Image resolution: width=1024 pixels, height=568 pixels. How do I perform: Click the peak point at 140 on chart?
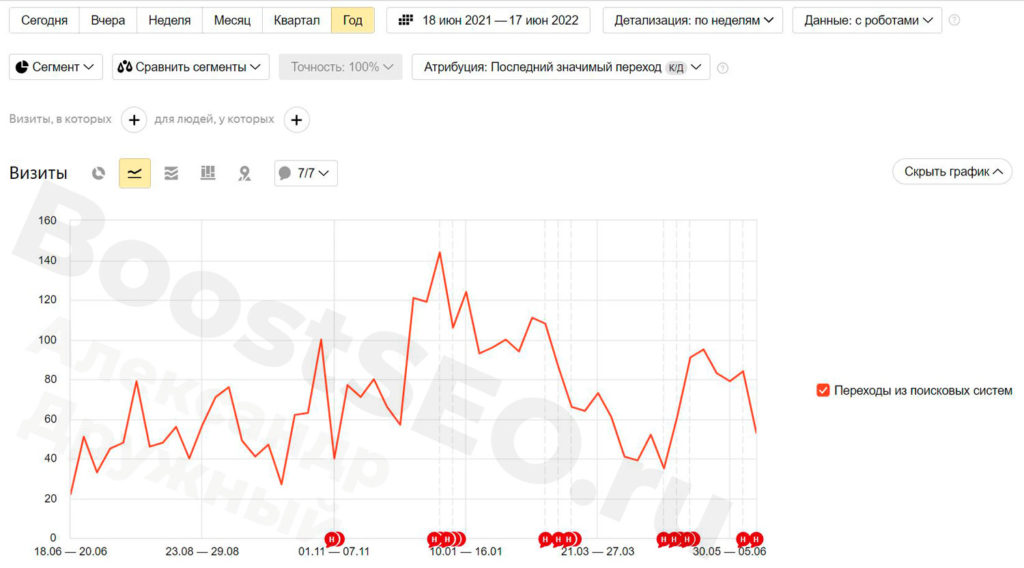click(440, 253)
